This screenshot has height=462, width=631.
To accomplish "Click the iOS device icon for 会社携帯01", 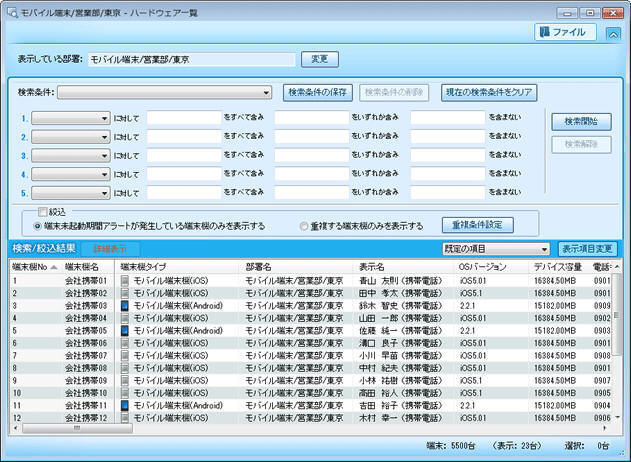I will (x=125, y=281).
